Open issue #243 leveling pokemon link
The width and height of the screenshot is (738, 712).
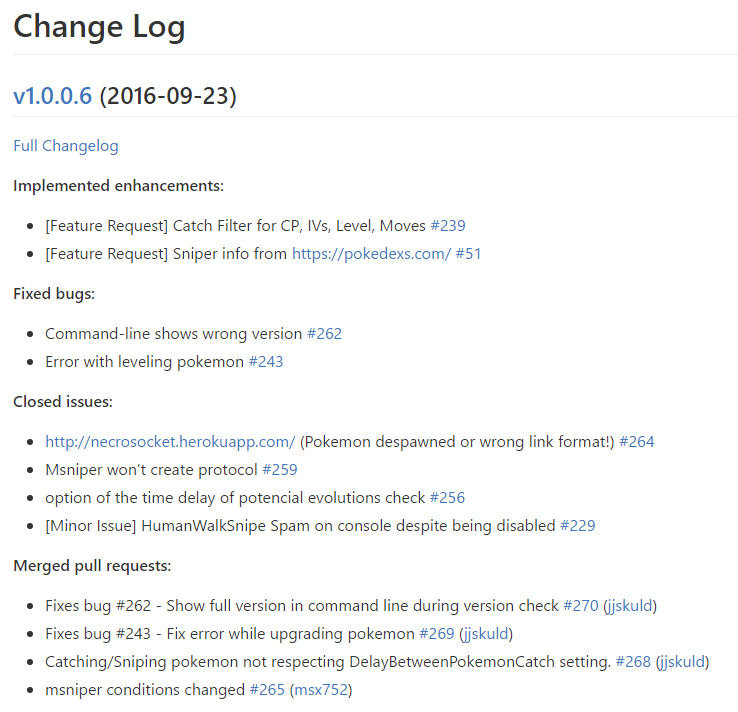[x=266, y=362]
